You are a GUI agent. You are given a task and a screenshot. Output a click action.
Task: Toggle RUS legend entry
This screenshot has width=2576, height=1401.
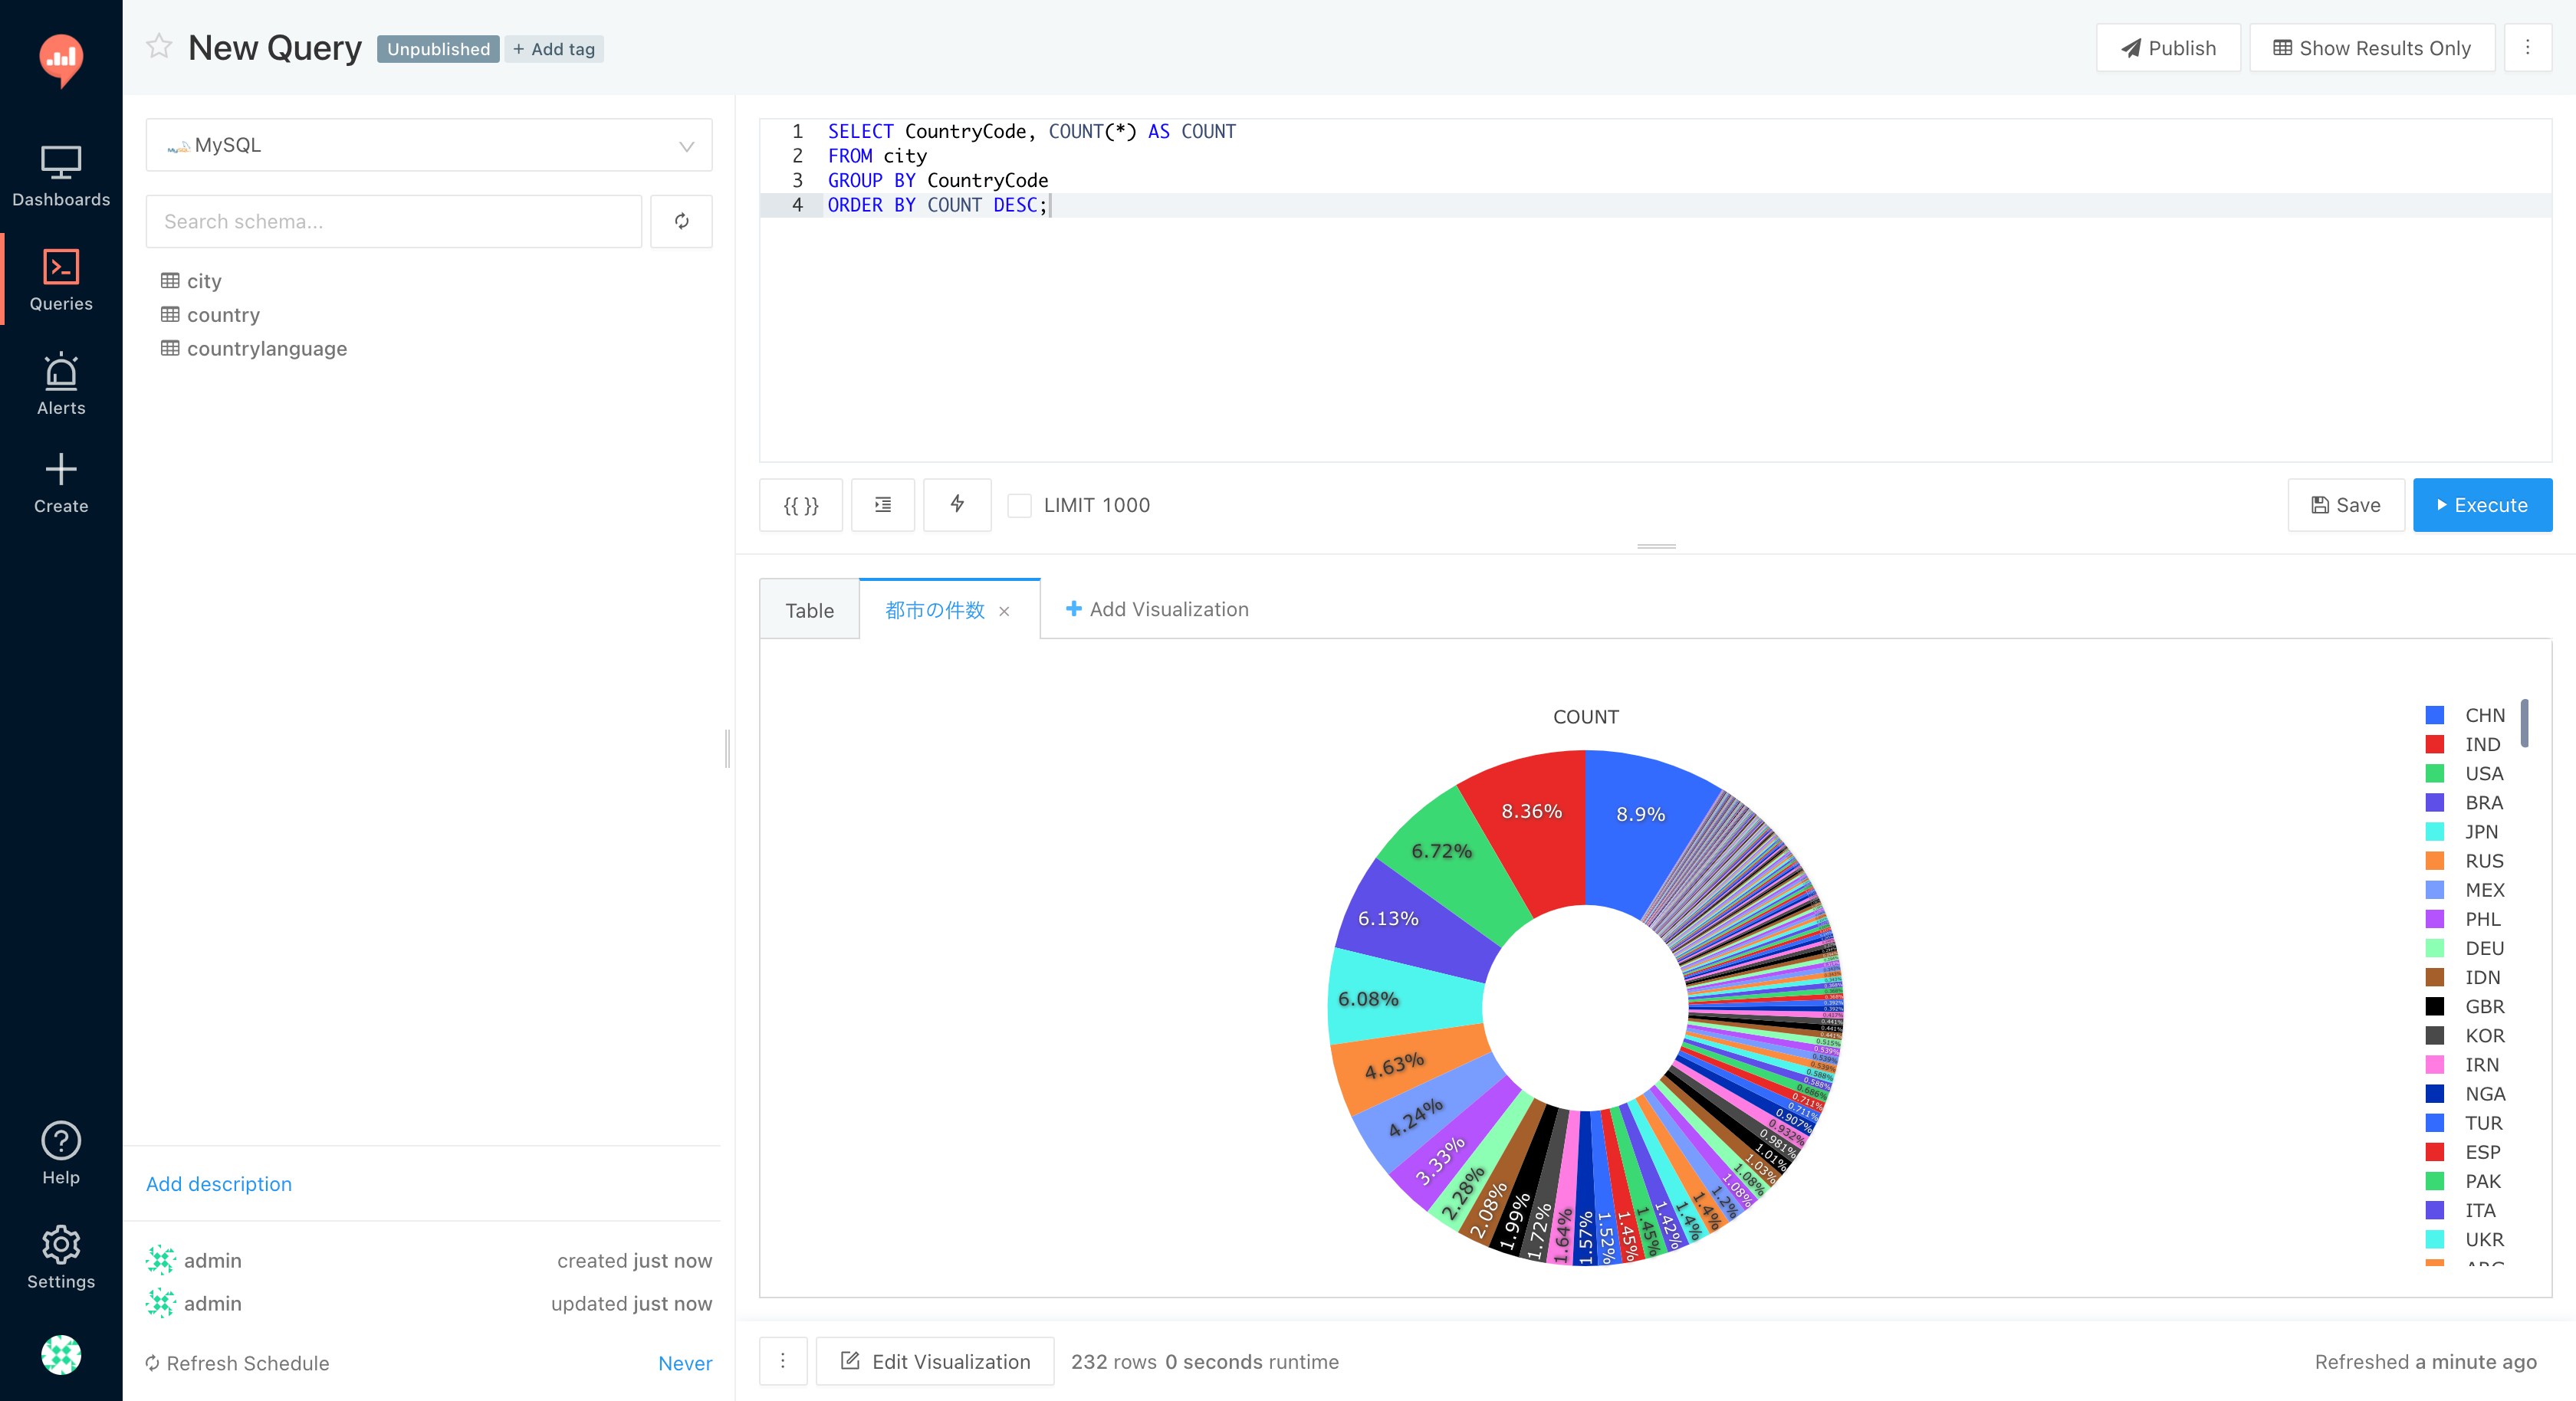click(x=2466, y=860)
